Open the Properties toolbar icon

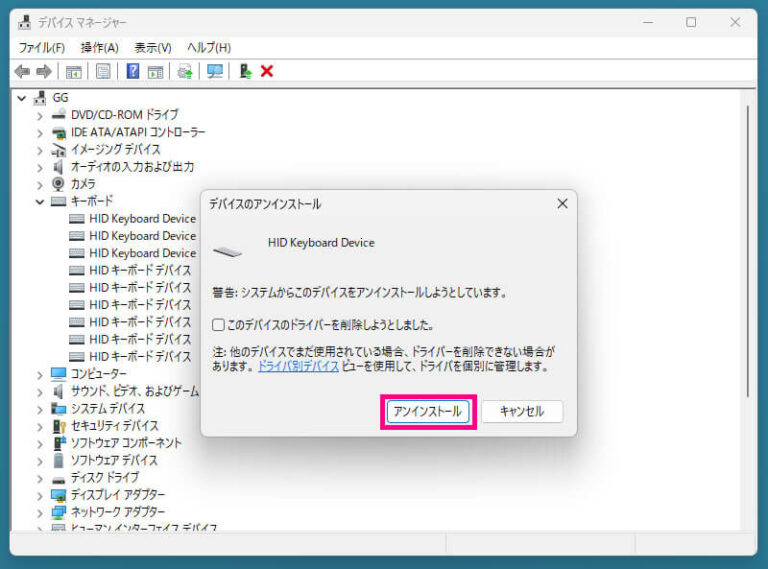click(x=103, y=71)
